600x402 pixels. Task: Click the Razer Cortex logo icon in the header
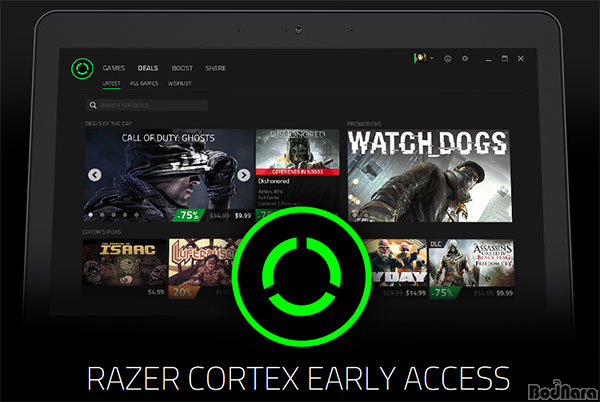coord(82,69)
